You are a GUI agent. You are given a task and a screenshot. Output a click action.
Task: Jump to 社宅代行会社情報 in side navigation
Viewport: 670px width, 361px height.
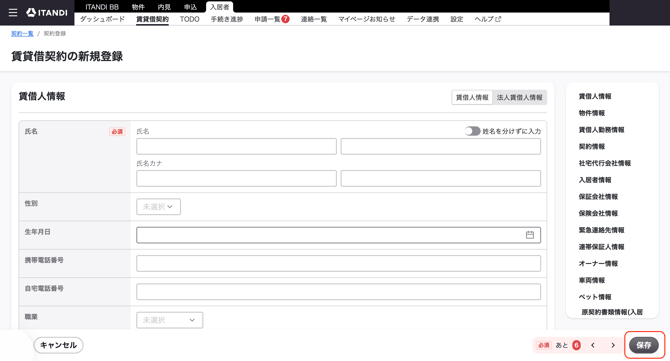pos(605,163)
